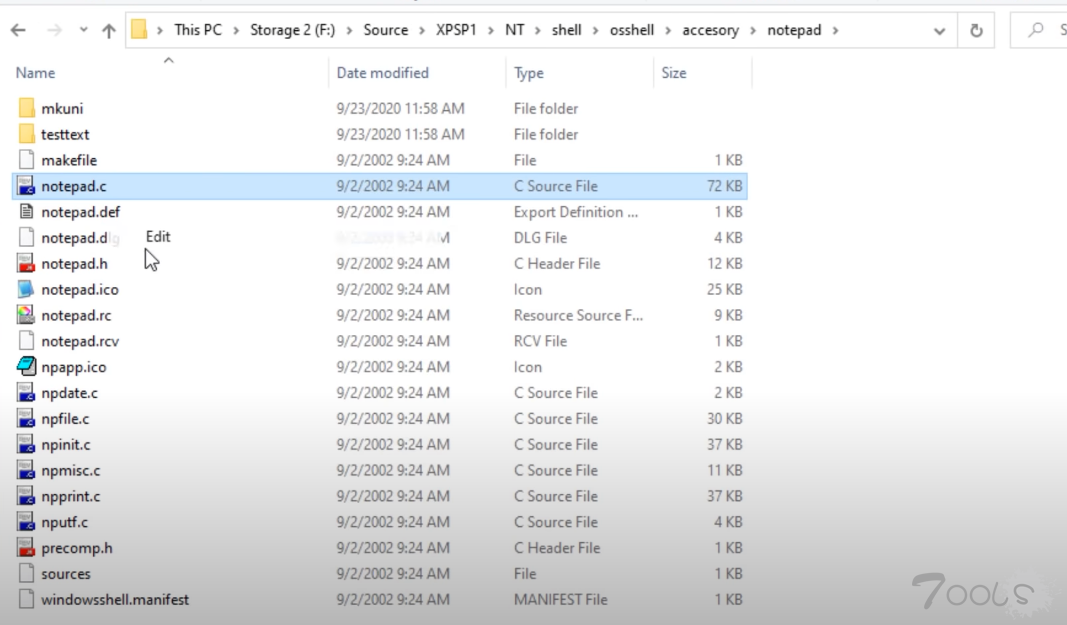Select the windowsshell.manifest file
The image size is (1067, 625).
click(x=115, y=600)
